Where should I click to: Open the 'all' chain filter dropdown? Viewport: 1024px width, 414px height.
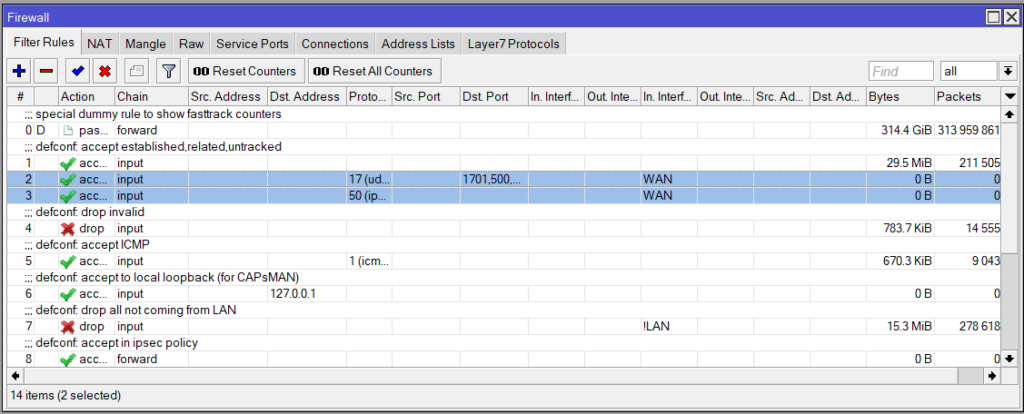tap(1008, 71)
